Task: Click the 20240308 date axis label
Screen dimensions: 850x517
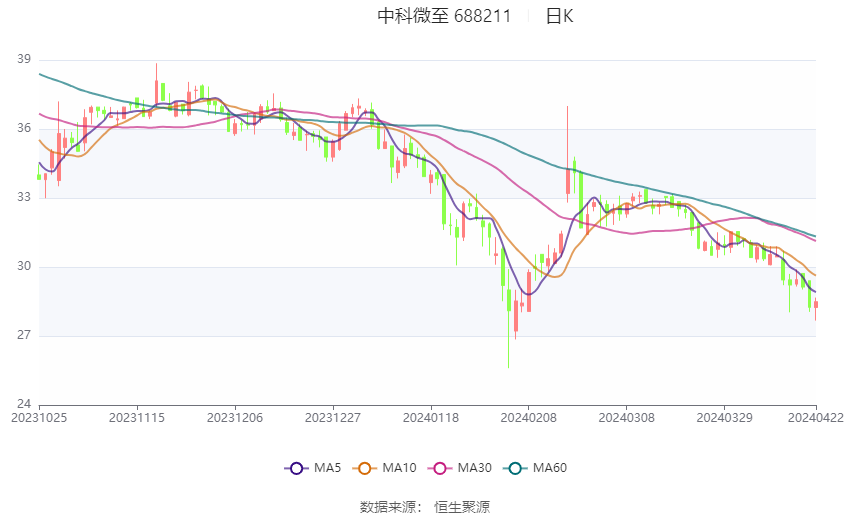Action: point(627,418)
